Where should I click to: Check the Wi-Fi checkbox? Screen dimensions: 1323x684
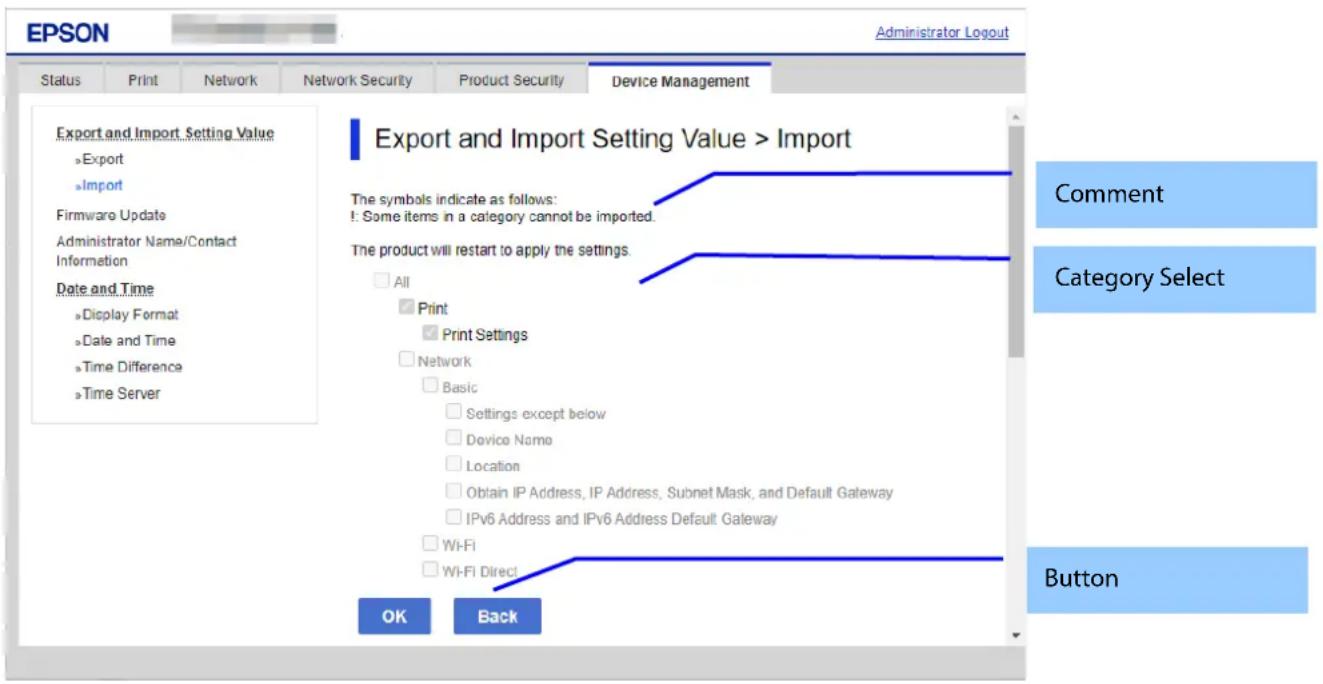430,544
